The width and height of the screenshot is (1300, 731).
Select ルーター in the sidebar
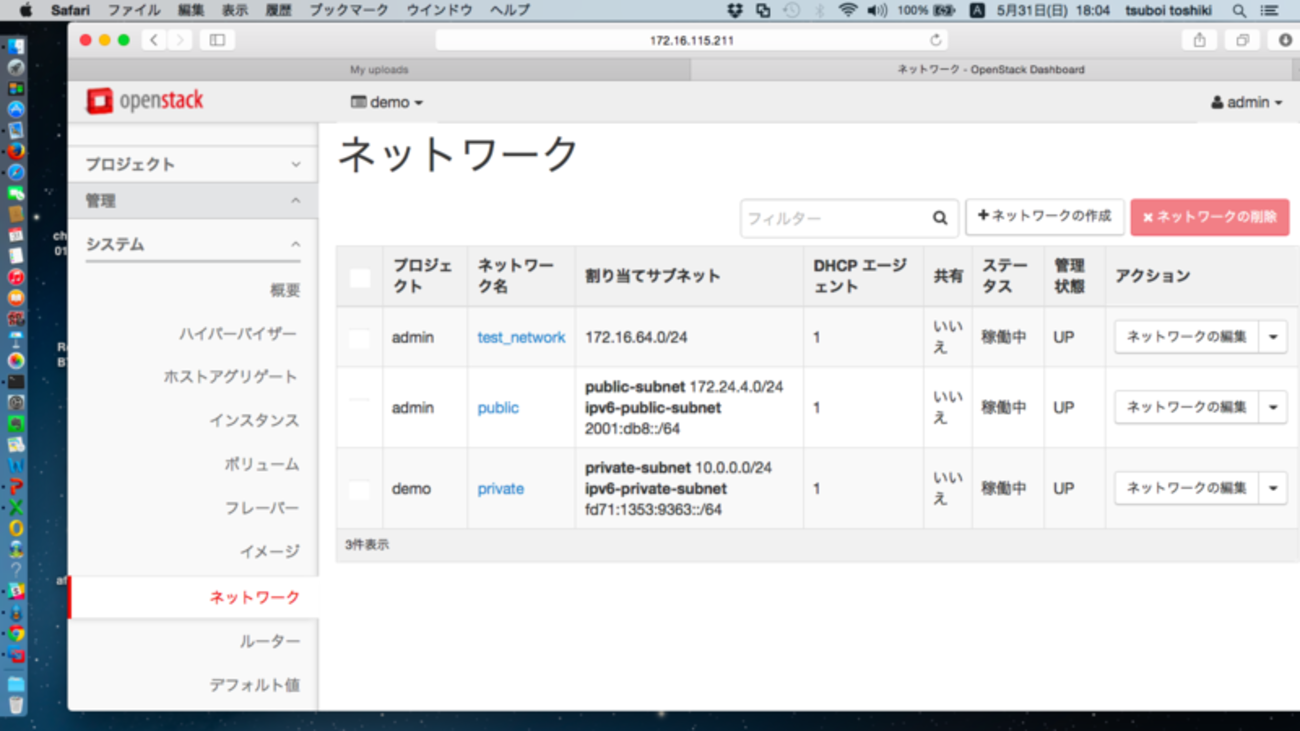tap(269, 641)
